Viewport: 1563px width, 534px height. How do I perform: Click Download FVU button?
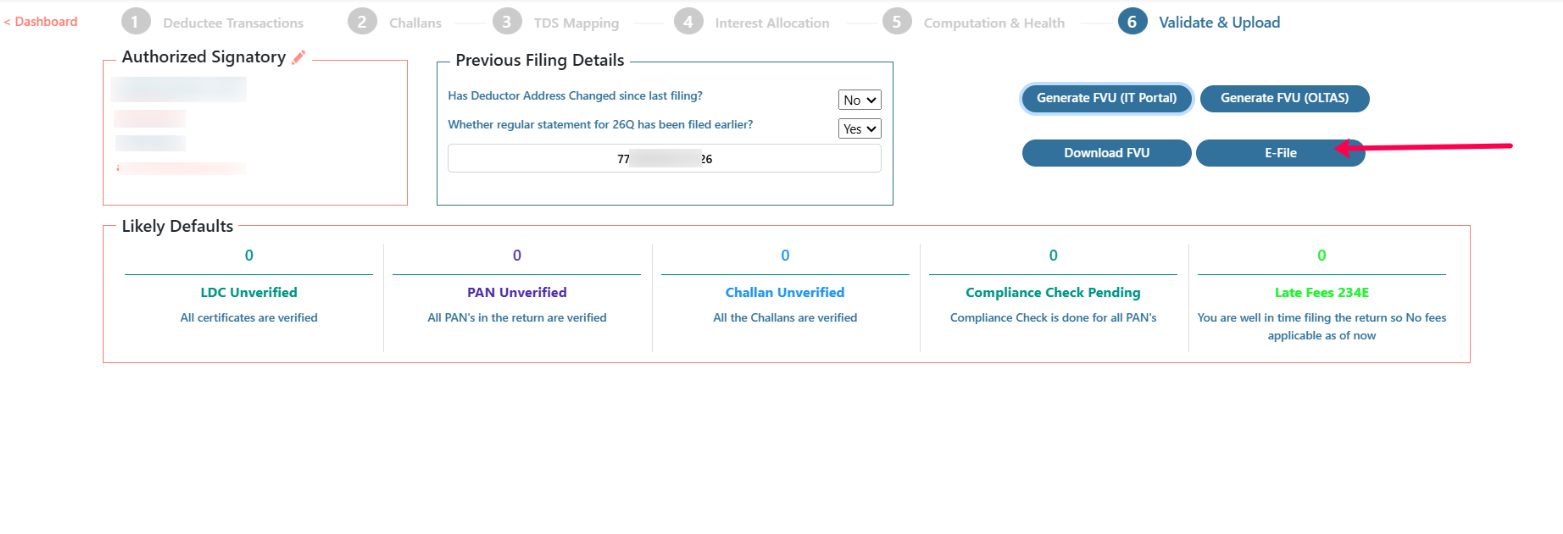1107,153
